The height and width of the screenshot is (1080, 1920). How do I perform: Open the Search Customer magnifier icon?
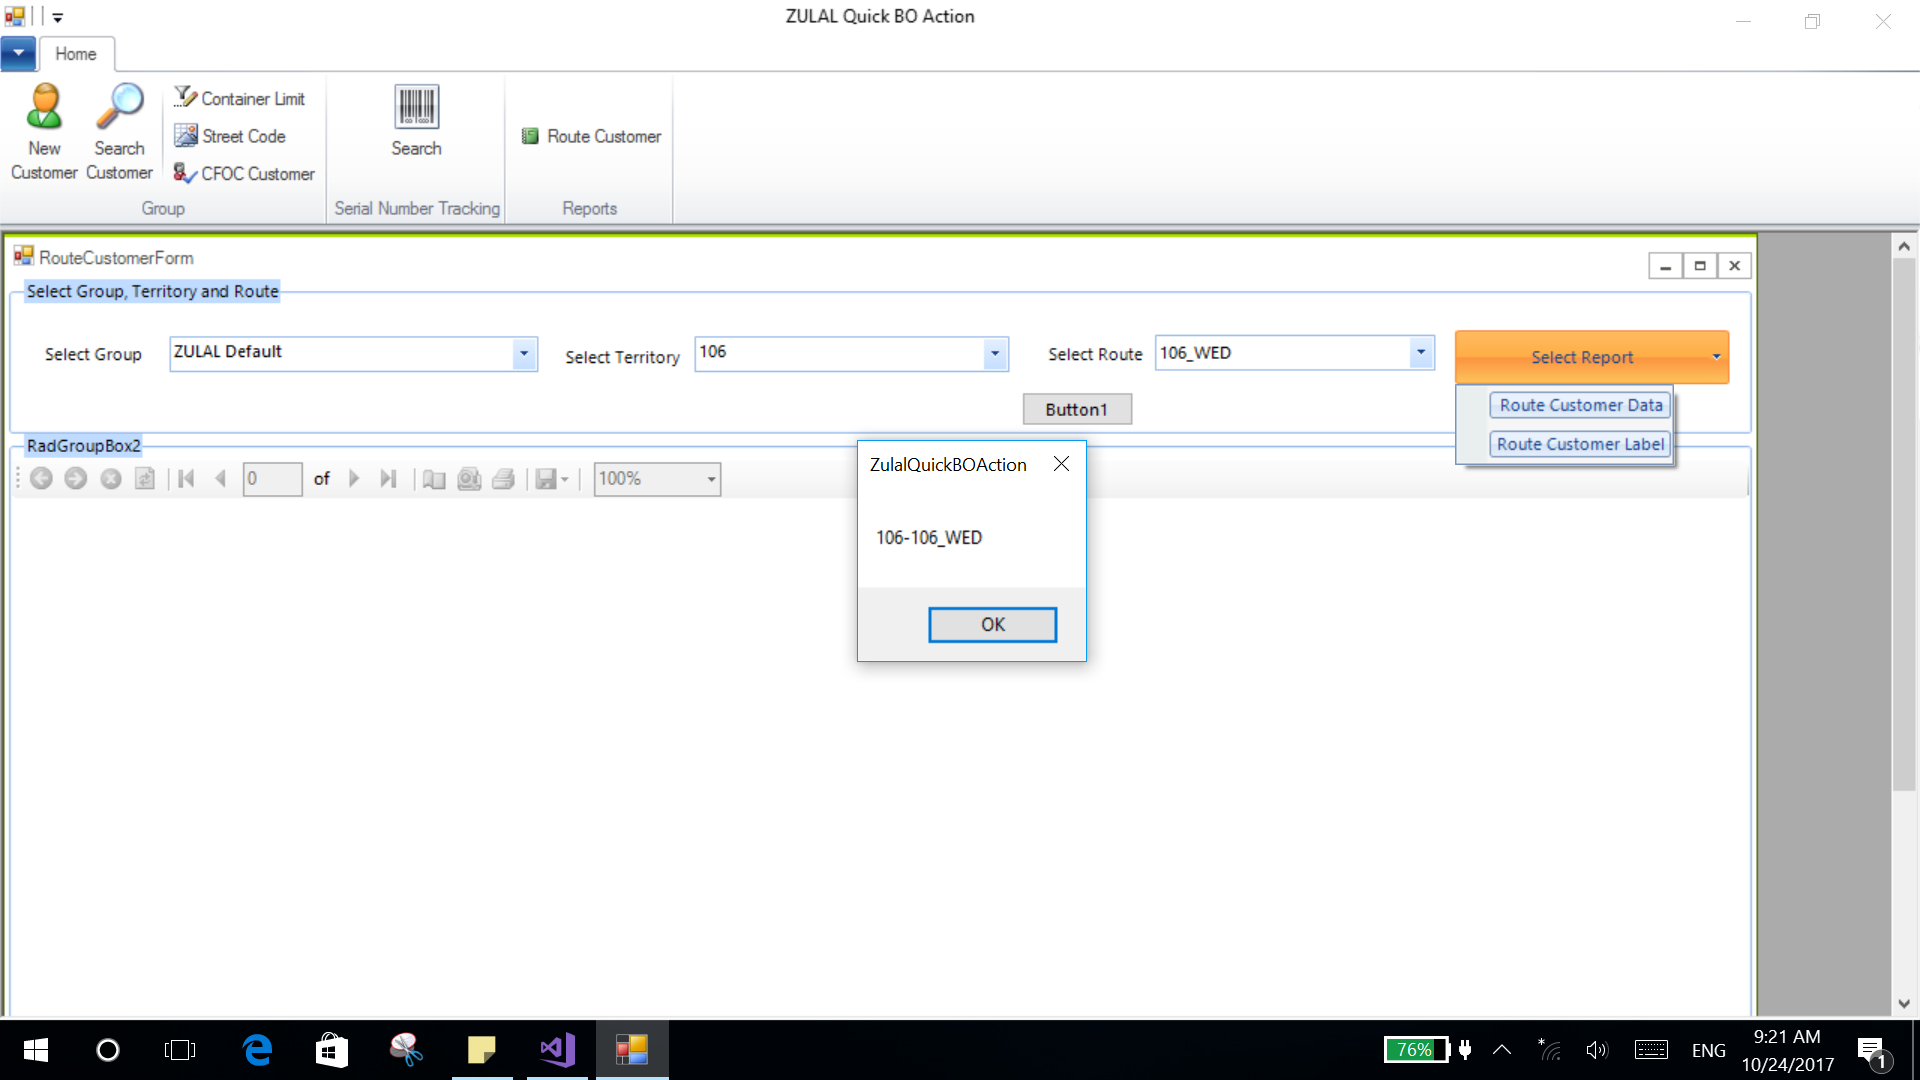pyautogui.click(x=119, y=108)
